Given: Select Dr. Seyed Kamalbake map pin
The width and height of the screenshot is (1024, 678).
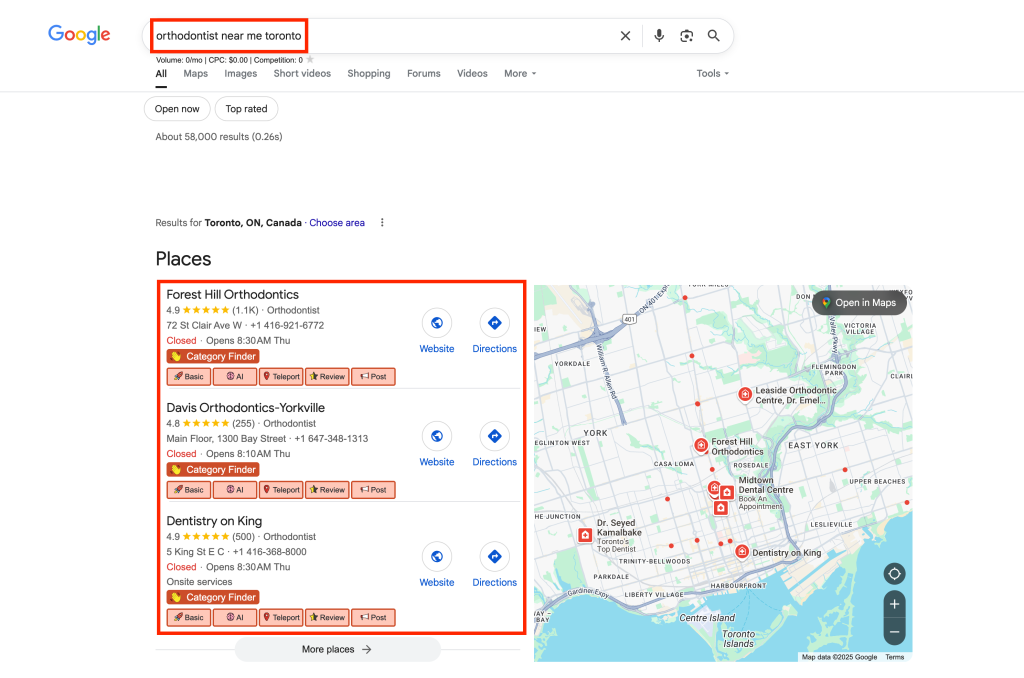Looking at the screenshot, I should 585,535.
